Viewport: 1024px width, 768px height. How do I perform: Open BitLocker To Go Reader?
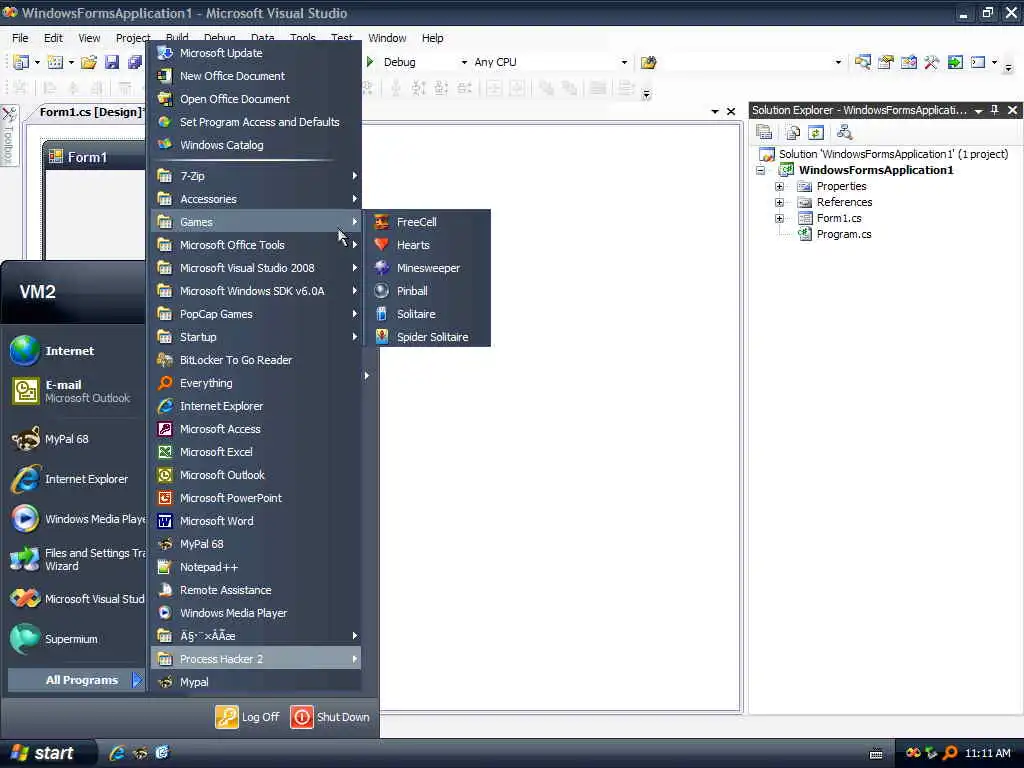pyautogui.click(x=256, y=360)
